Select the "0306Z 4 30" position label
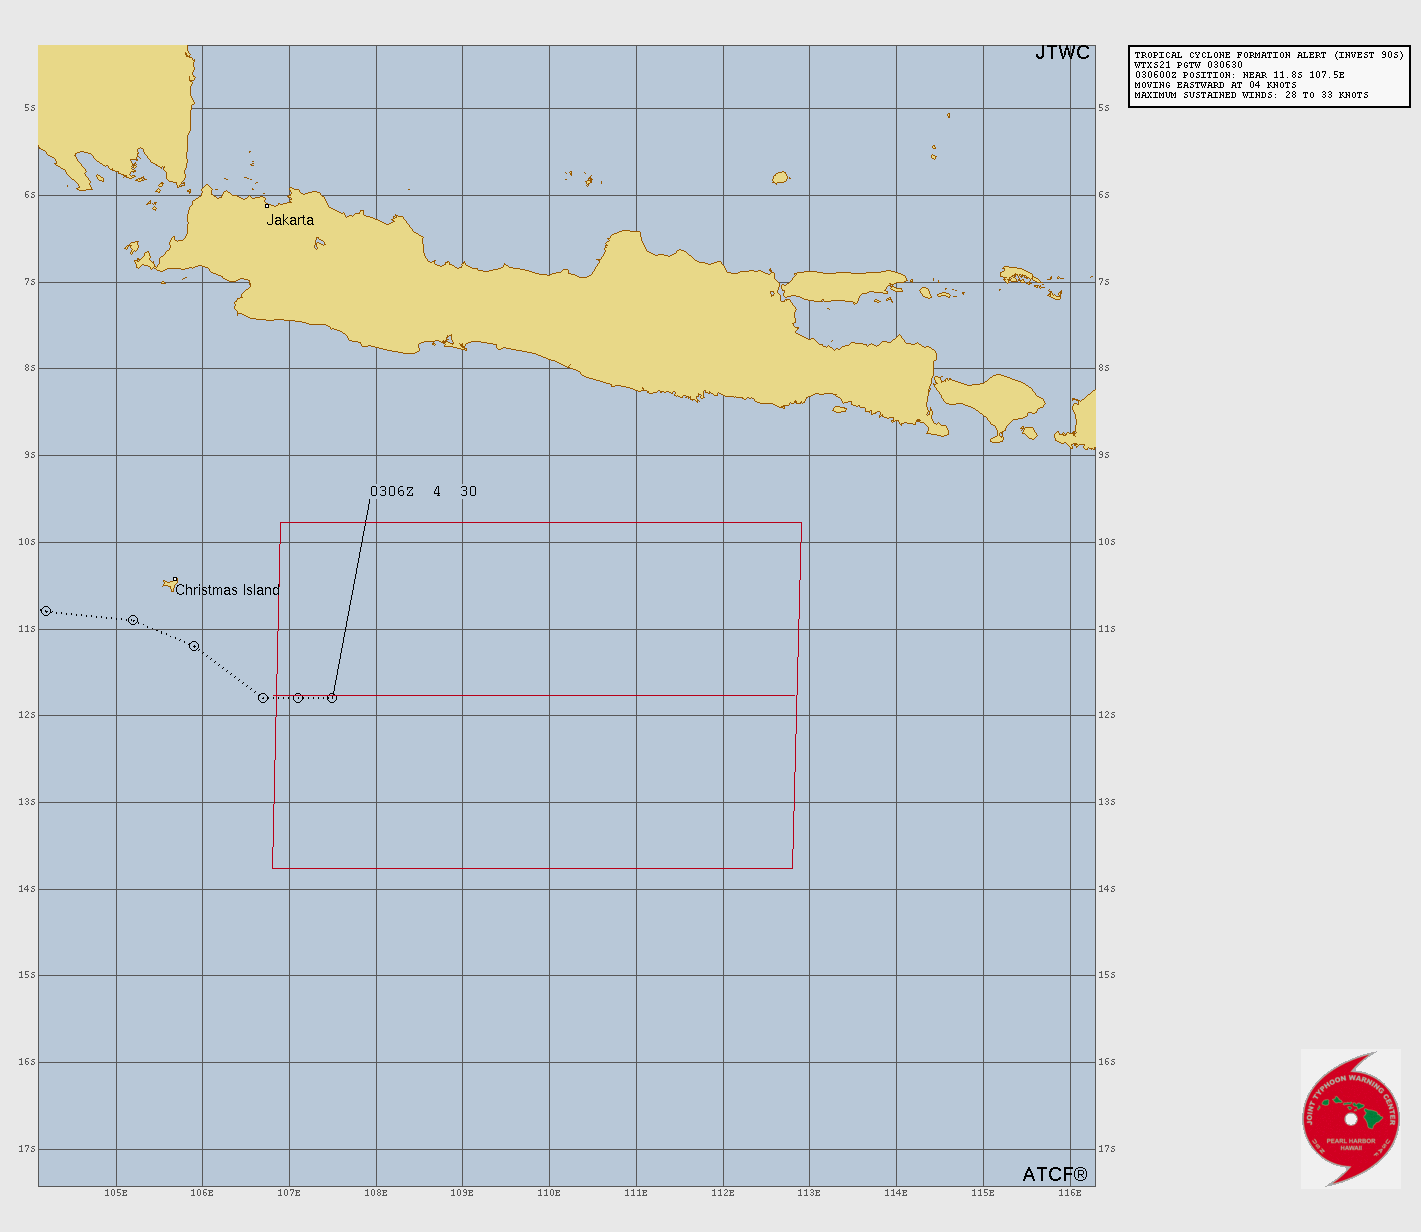 pos(423,491)
